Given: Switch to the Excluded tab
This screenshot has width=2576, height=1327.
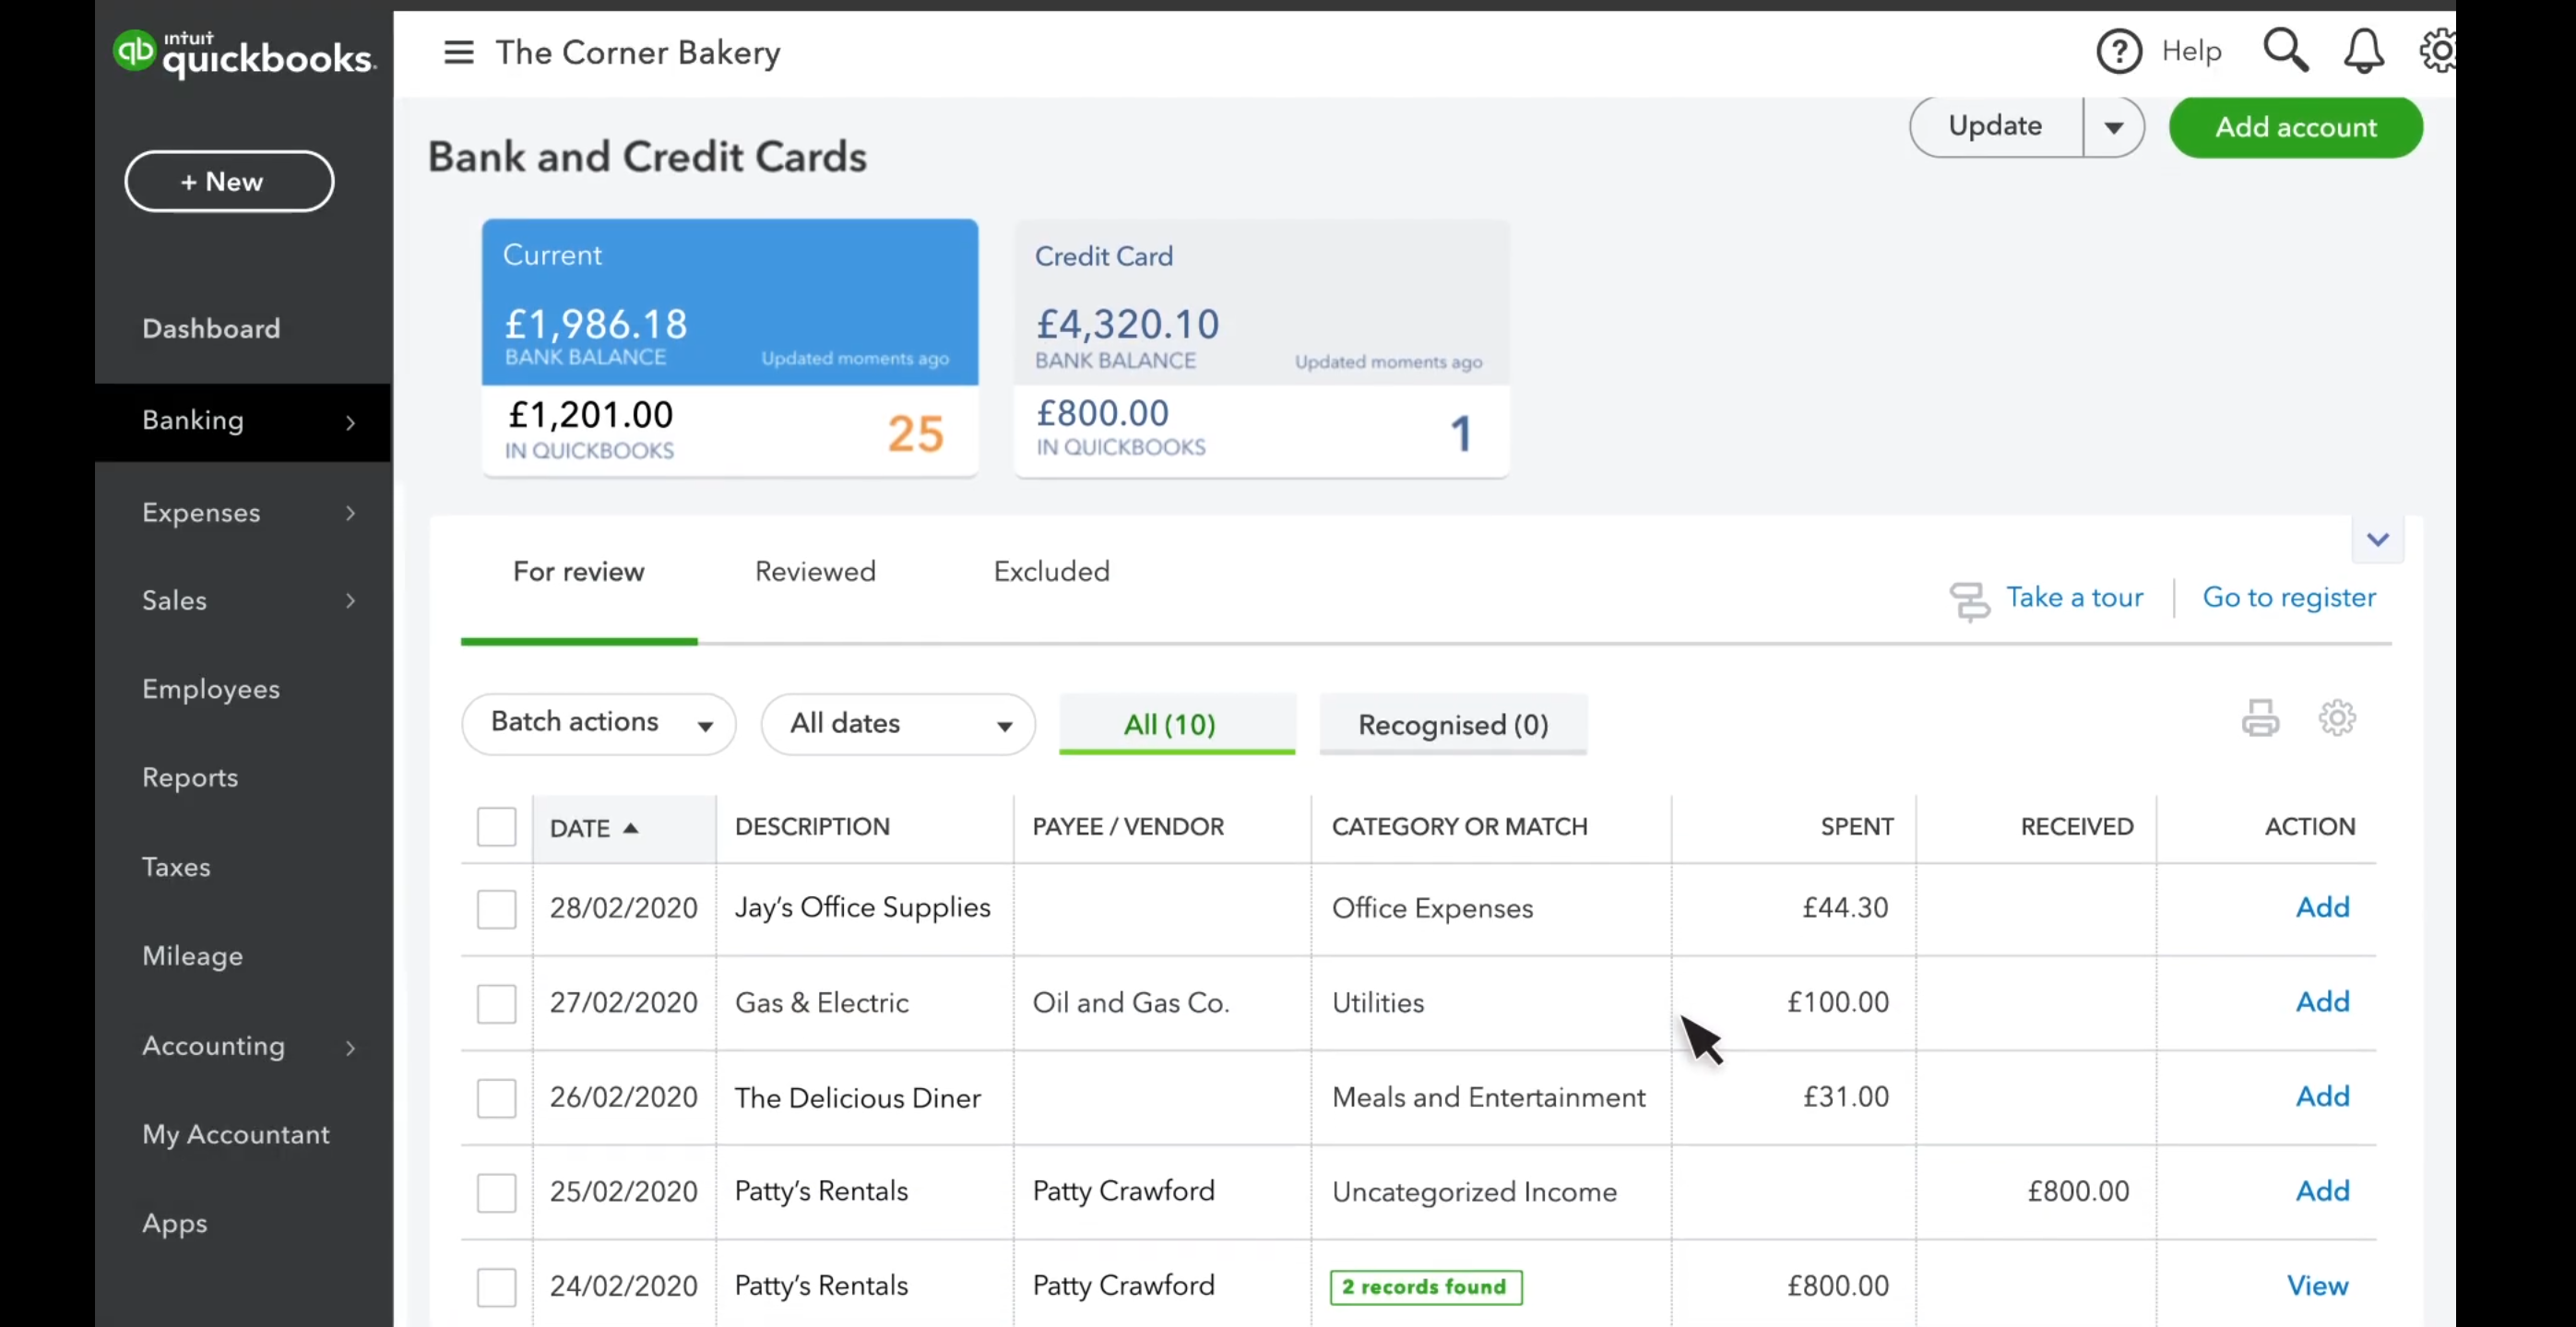Looking at the screenshot, I should coord(1051,571).
